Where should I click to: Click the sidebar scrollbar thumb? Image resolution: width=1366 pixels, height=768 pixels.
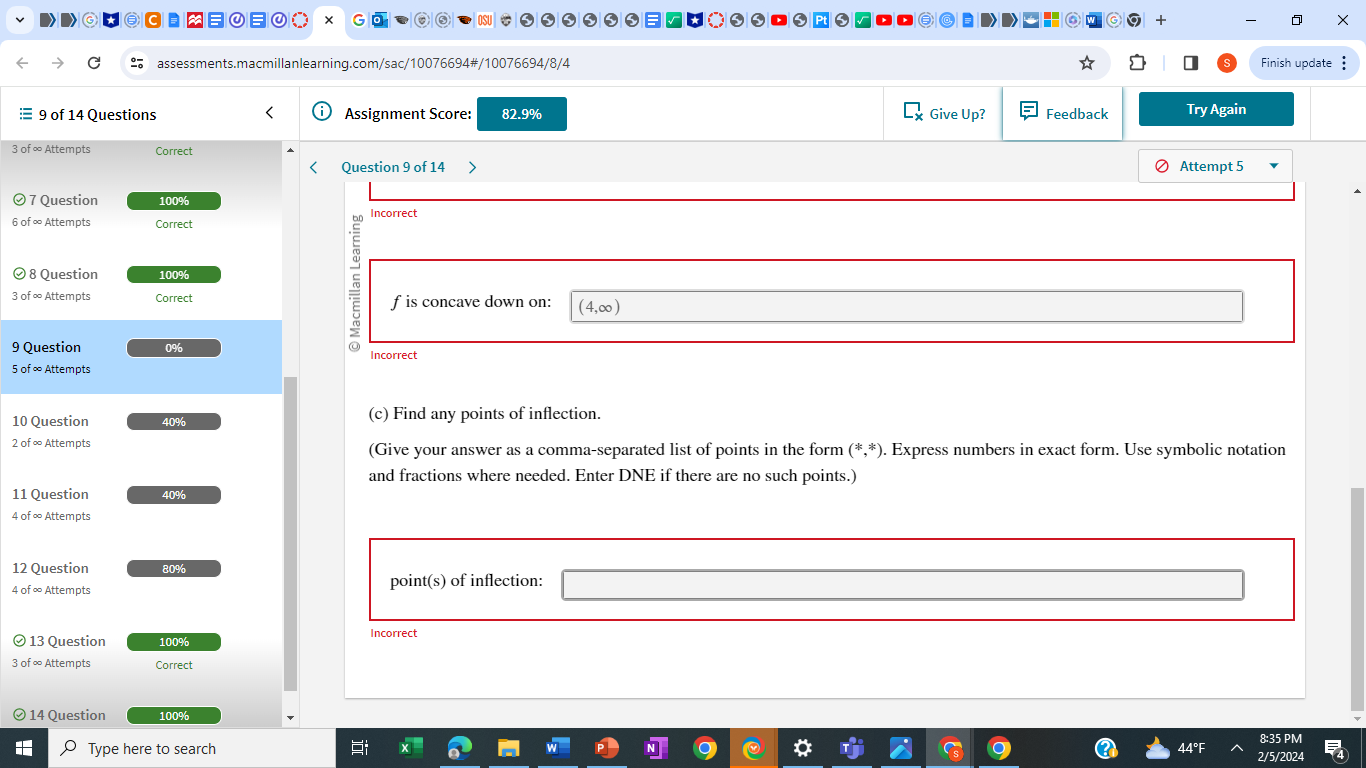click(291, 534)
